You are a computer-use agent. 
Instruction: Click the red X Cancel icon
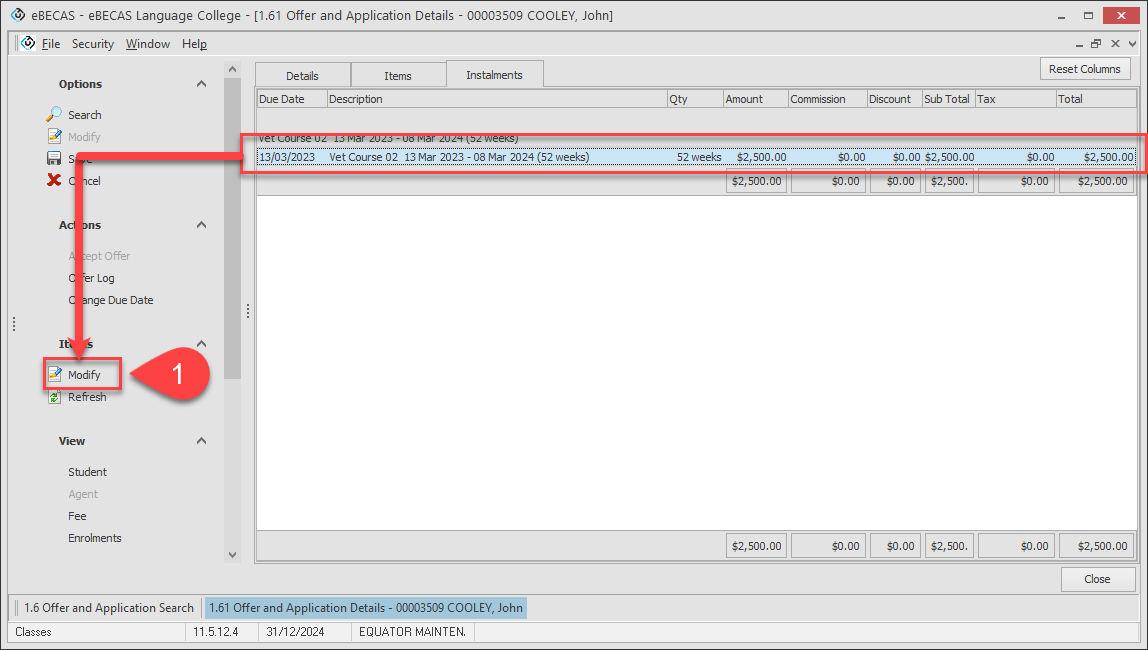coord(55,181)
